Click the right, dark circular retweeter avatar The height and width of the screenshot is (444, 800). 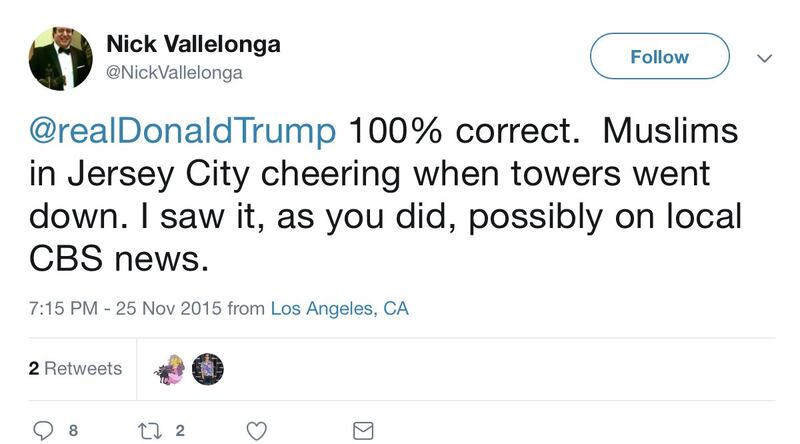click(207, 369)
